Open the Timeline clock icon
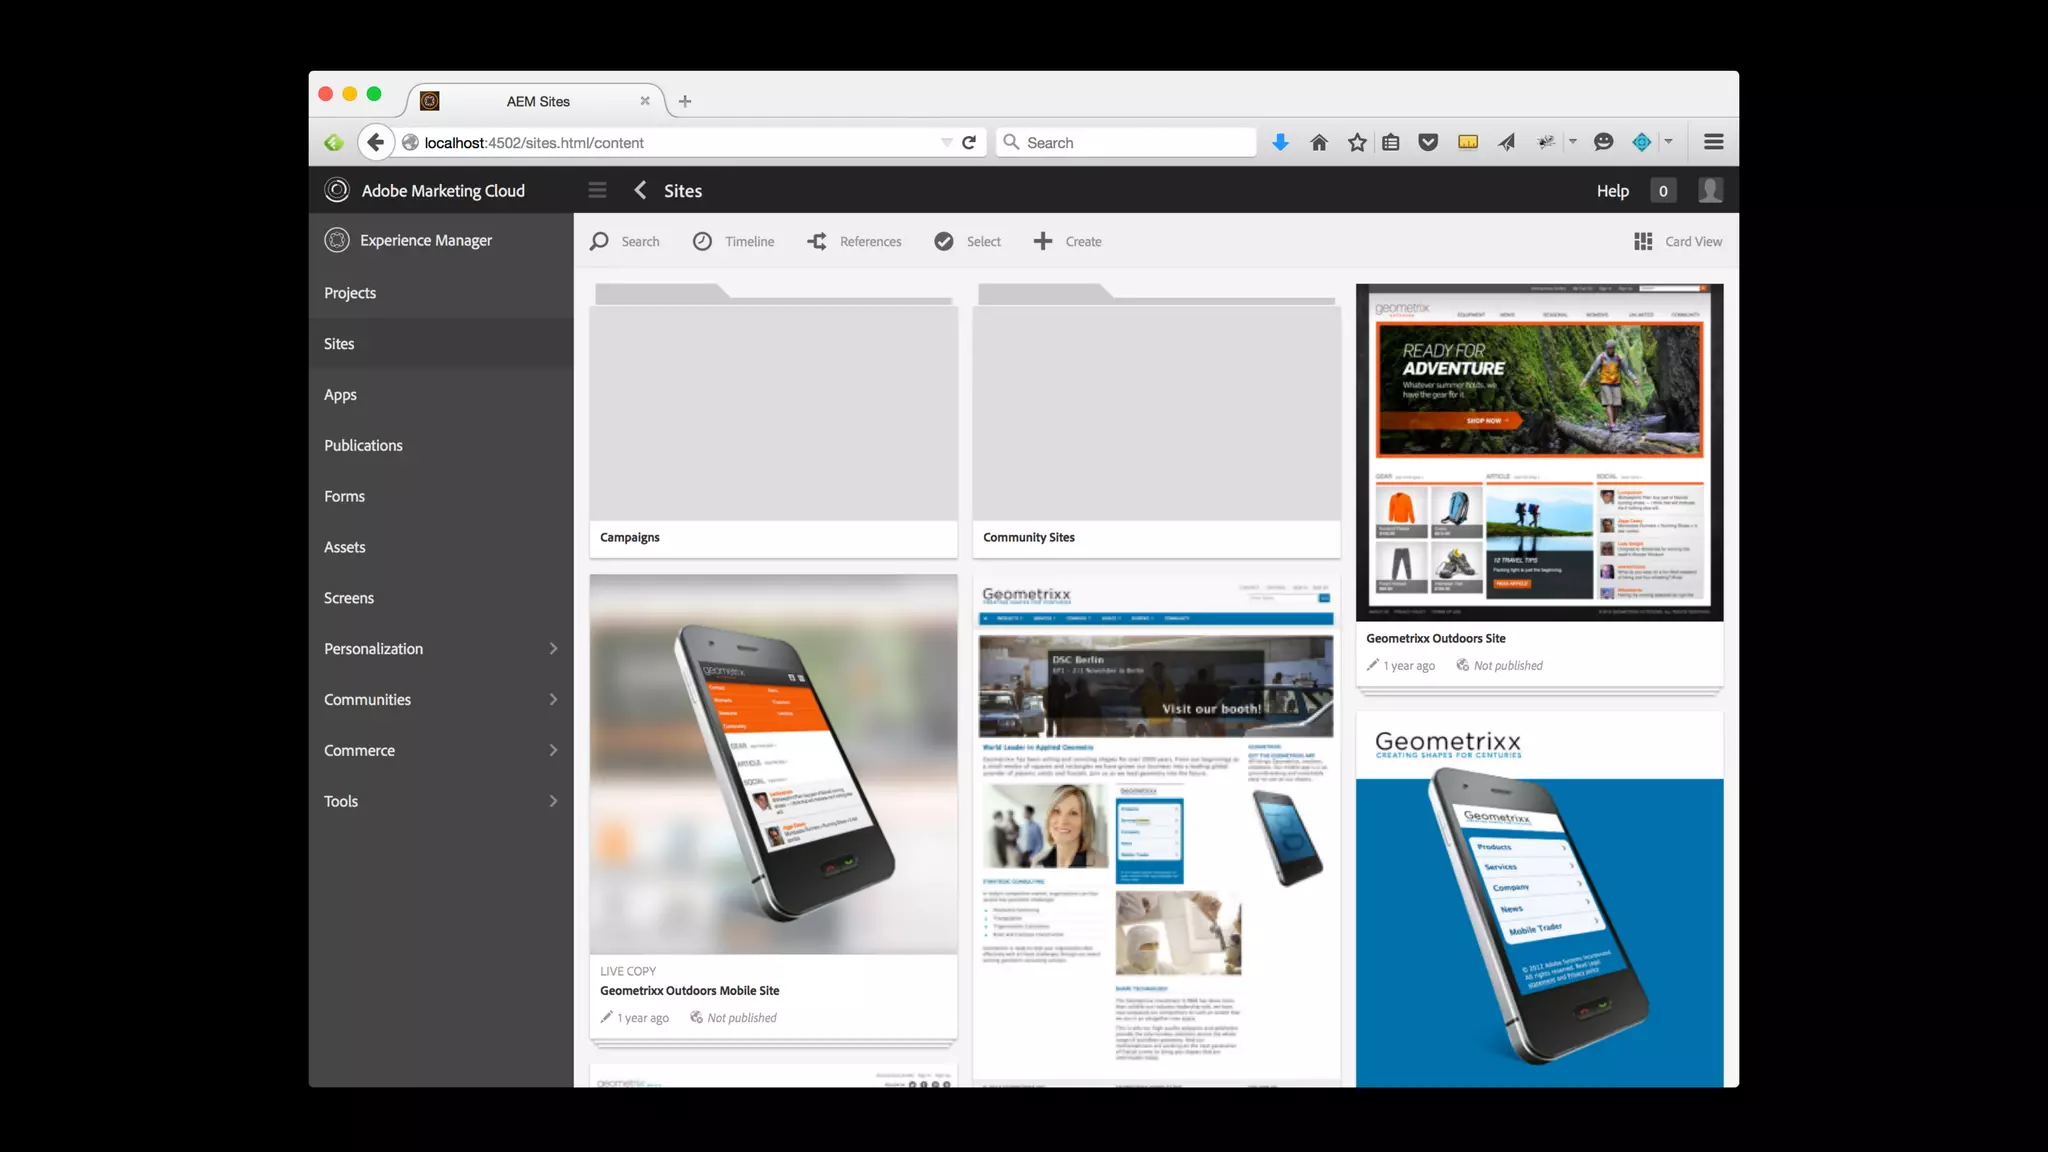This screenshot has width=2048, height=1152. tap(702, 241)
